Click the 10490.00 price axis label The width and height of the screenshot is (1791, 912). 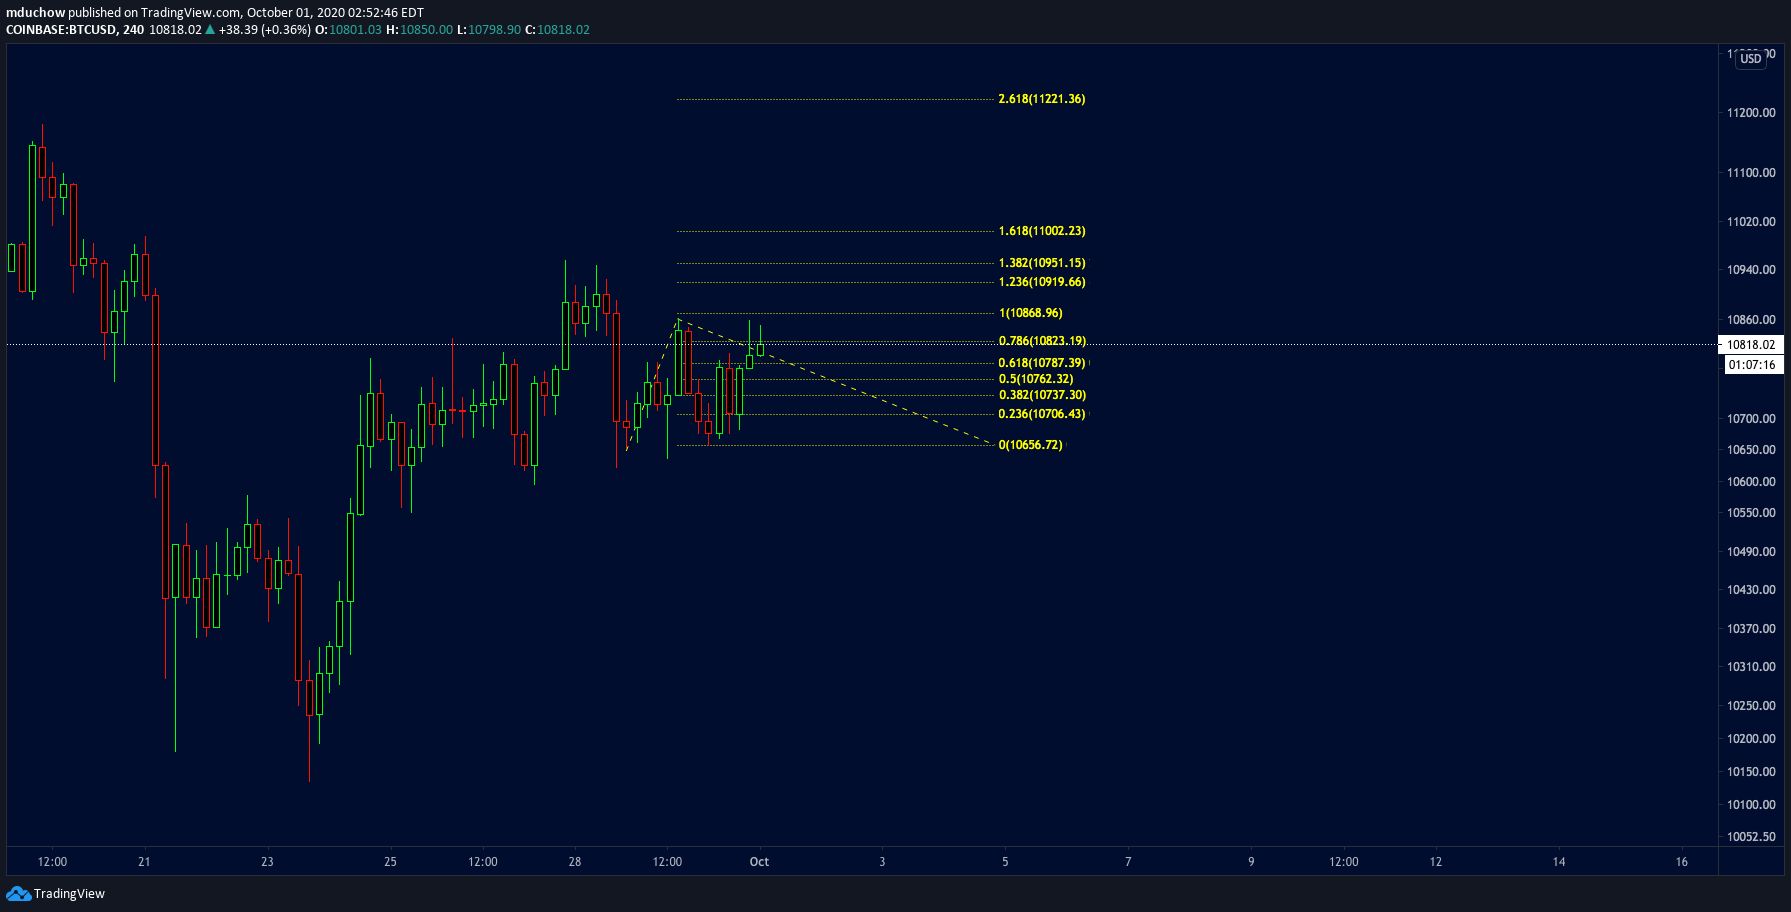[x=1751, y=552]
